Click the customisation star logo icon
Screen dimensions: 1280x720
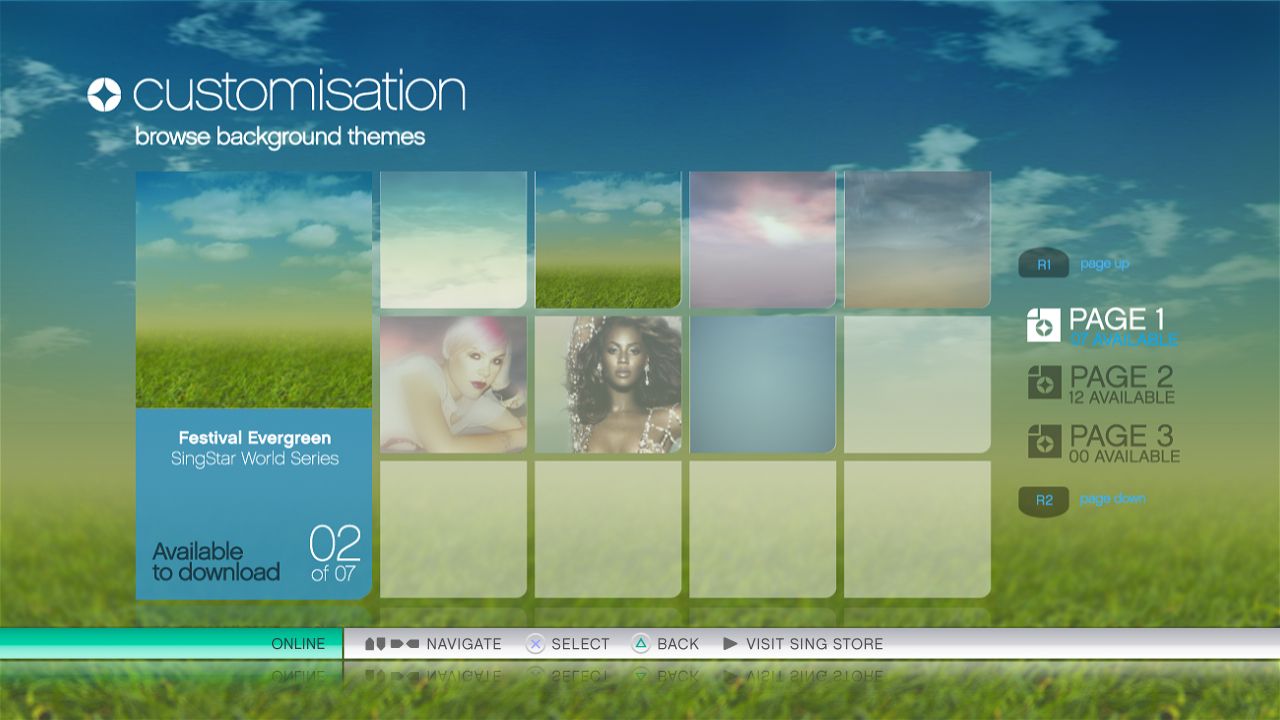tap(104, 94)
